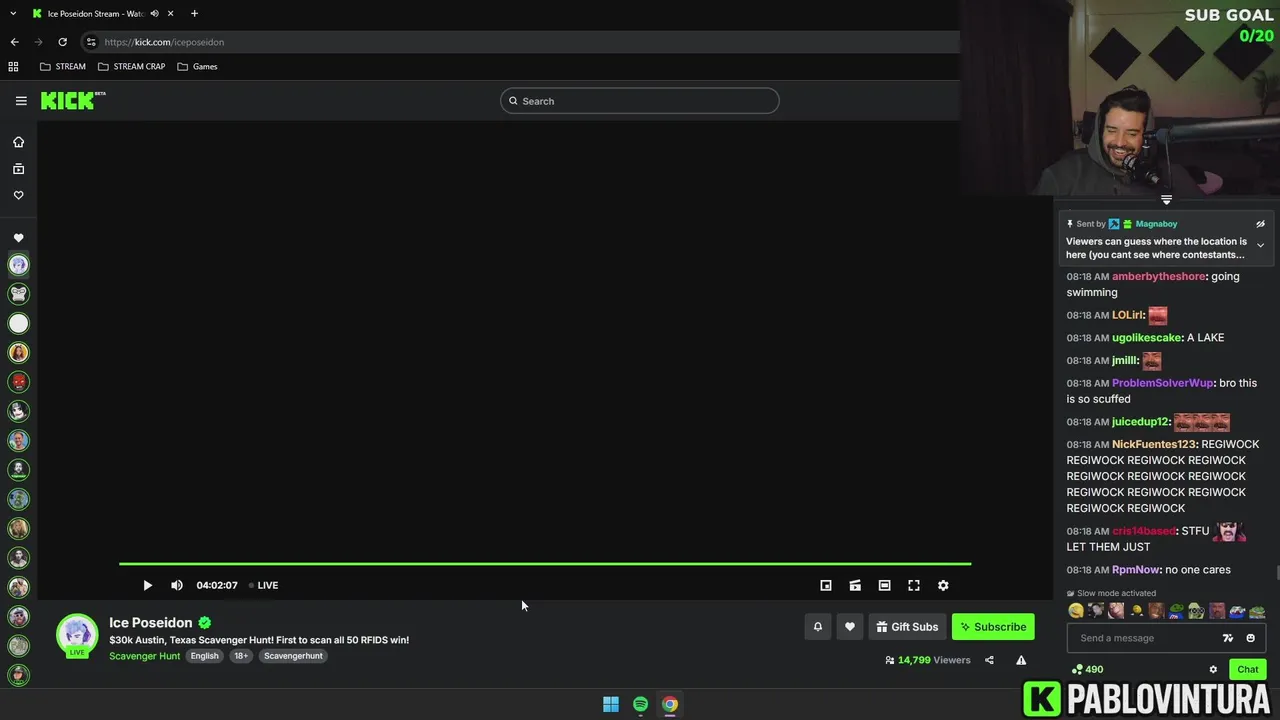Expand the pinned message chevron

tap(1260, 245)
